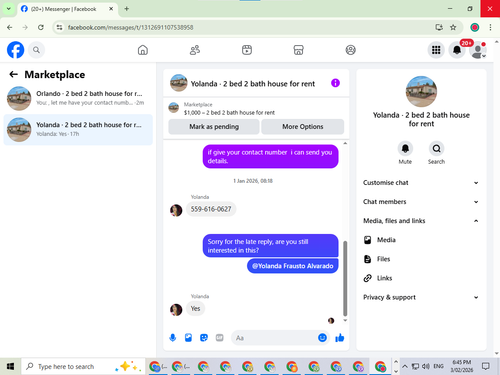This screenshot has width=500, height=375.
Task: Select Yolanda 2 bed 2 bath conversation
Action: coord(78,129)
